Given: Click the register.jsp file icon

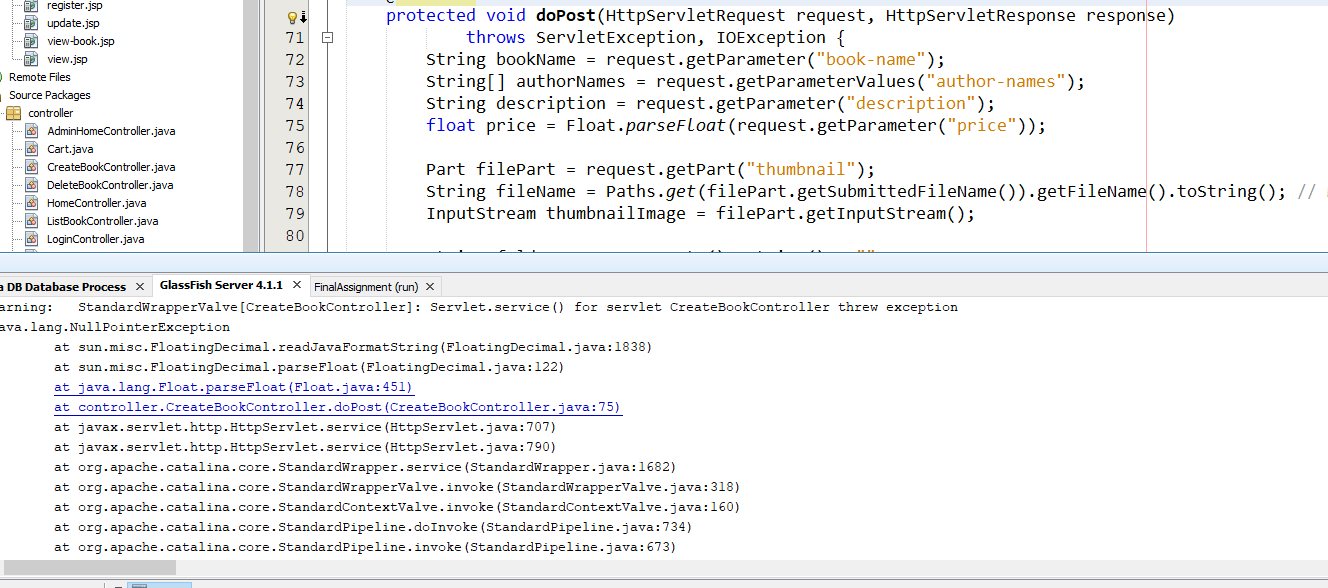Looking at the screenshot, I should [31, 5].
